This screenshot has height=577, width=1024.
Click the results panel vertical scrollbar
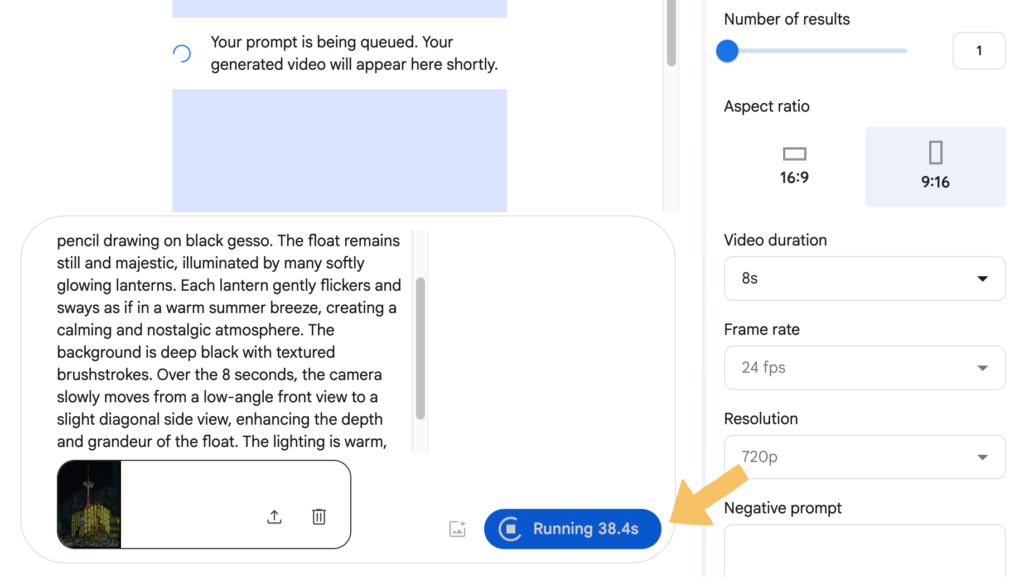[x=671, y=33]
